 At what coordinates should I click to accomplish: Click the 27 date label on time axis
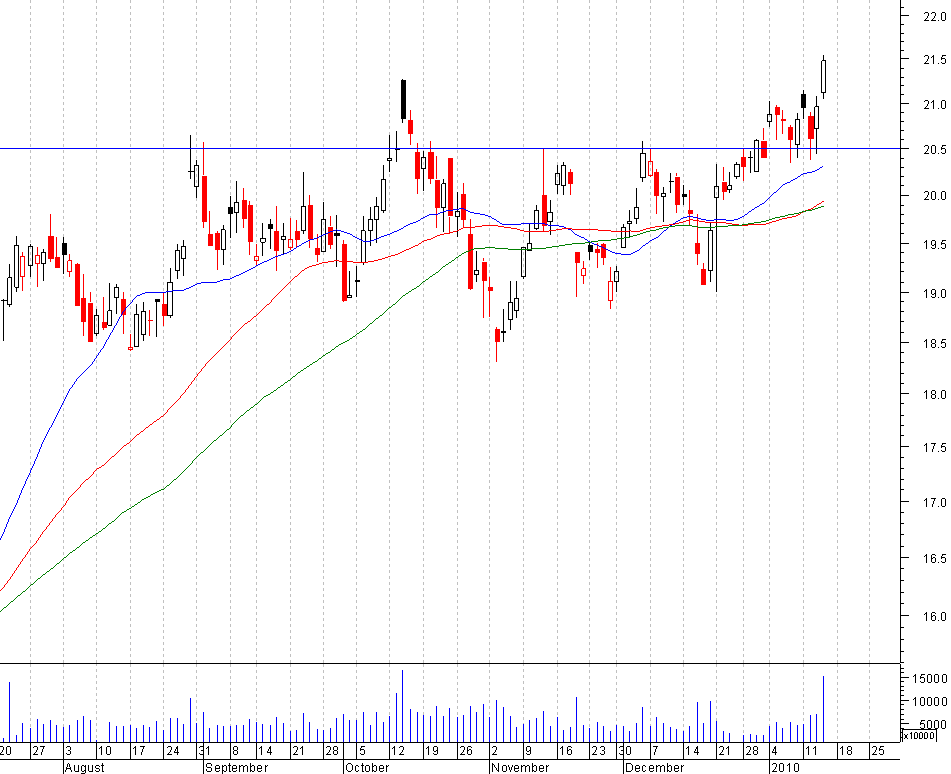tap(39, 750)
